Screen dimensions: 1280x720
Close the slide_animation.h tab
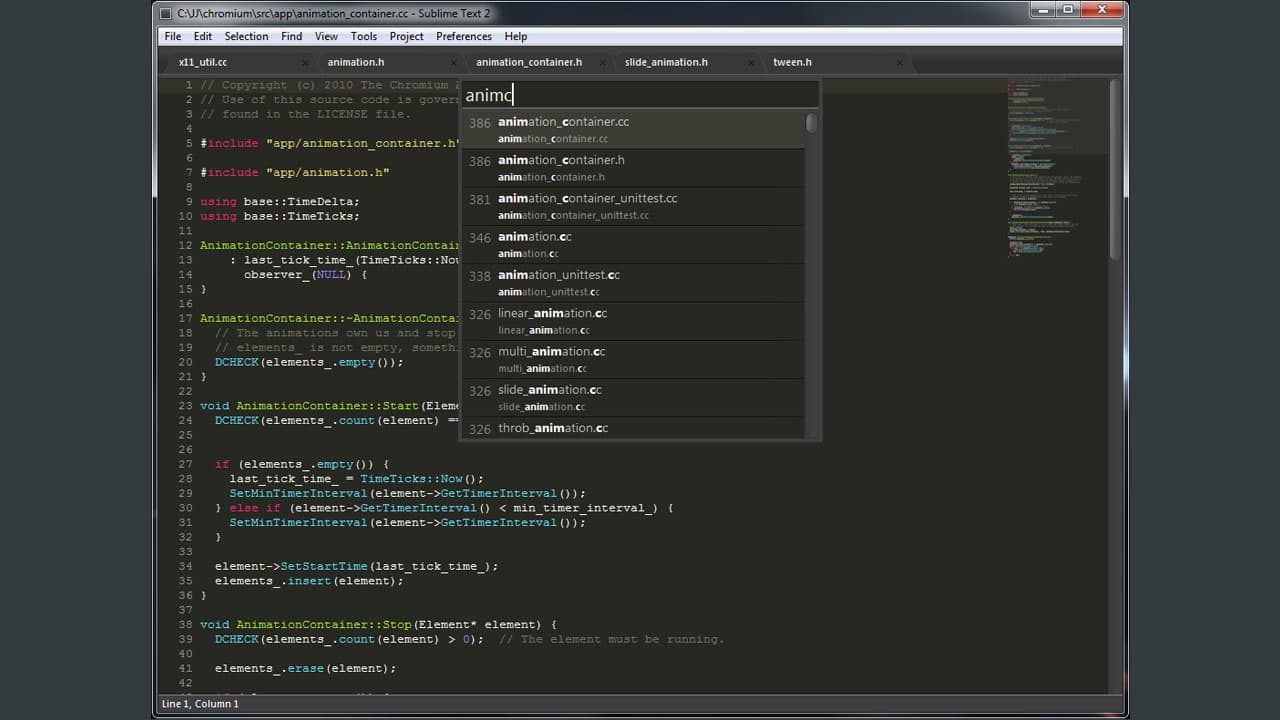coord(750,62)
